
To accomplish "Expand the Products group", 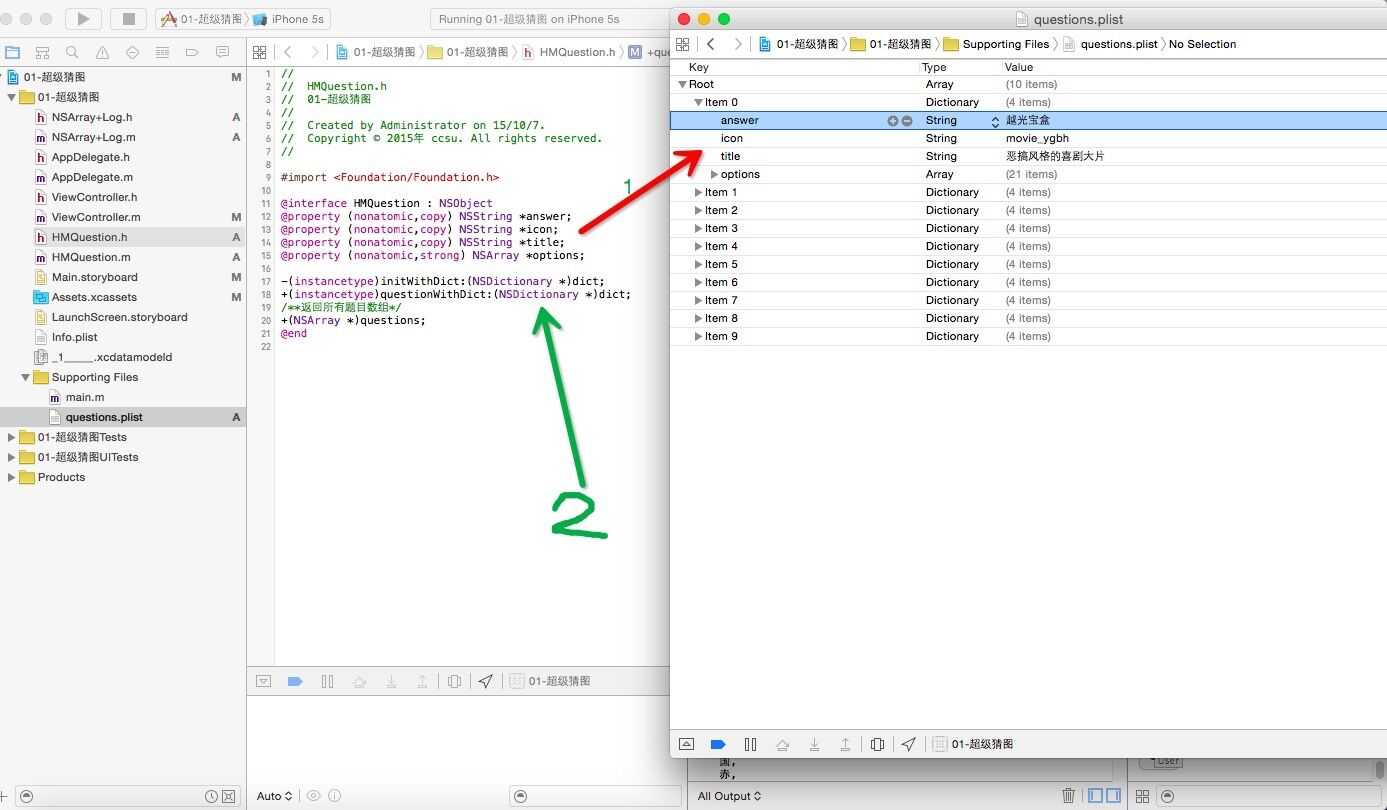I will [x=12, y=477].
